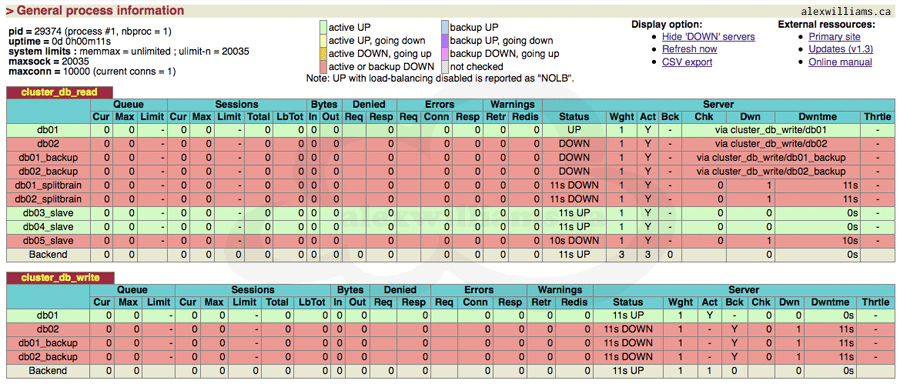Click the active DOWN, going up orange swatch

click(x=323, y=53)
